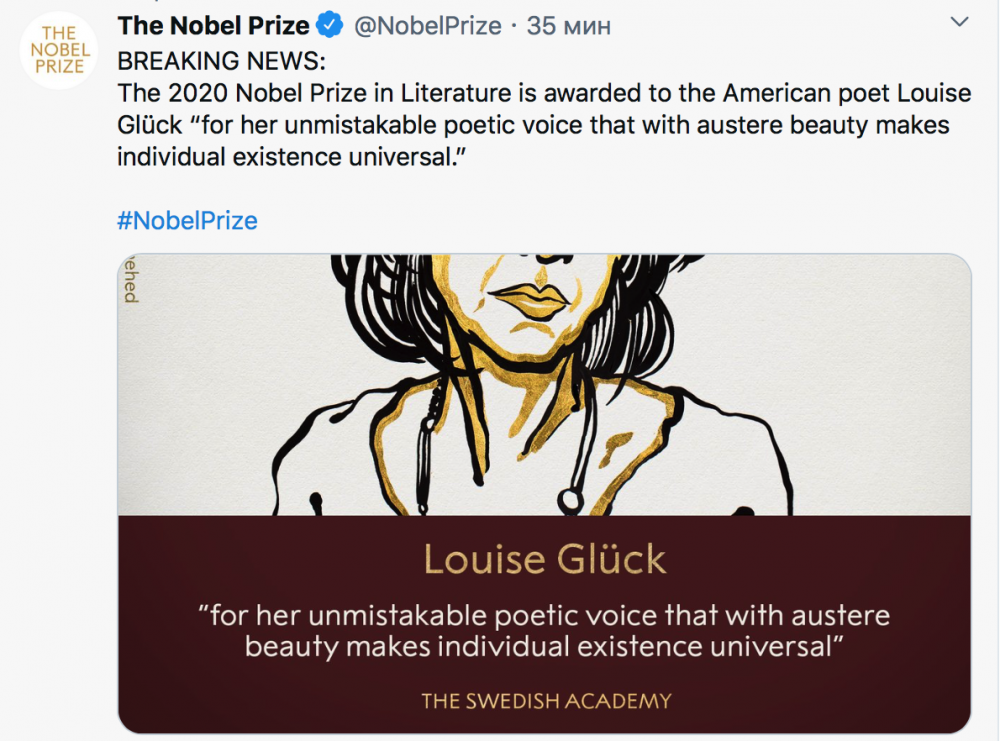
Task: Click the golden lips in the portrait
Action: [x=536, y=298]
